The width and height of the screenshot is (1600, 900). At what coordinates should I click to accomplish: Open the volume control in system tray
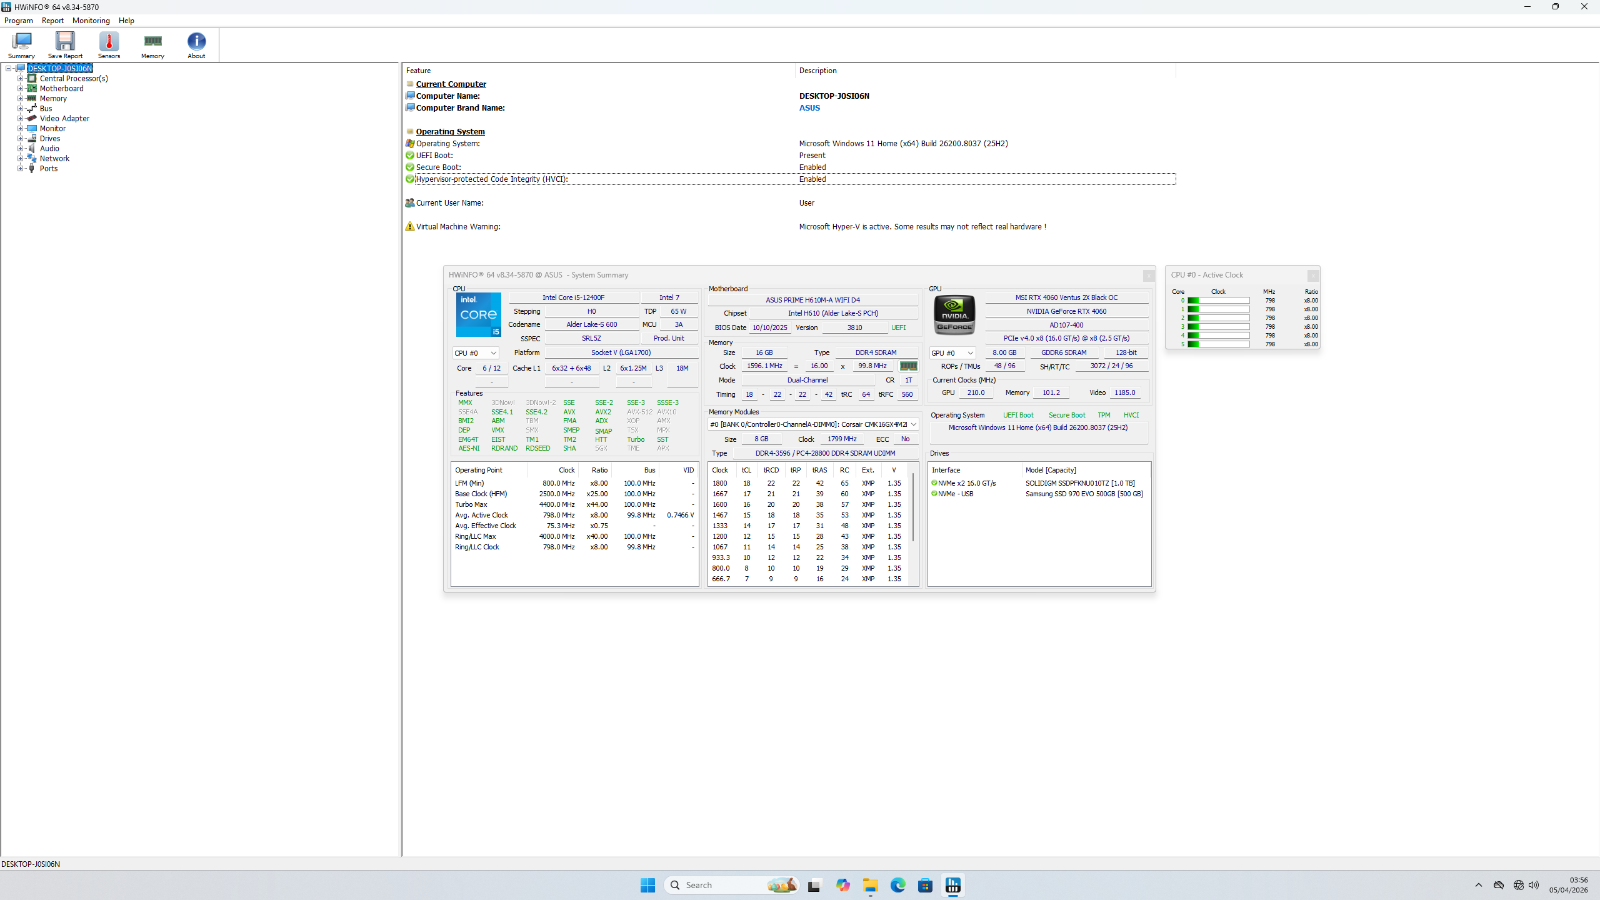(x=1534, y=885)
